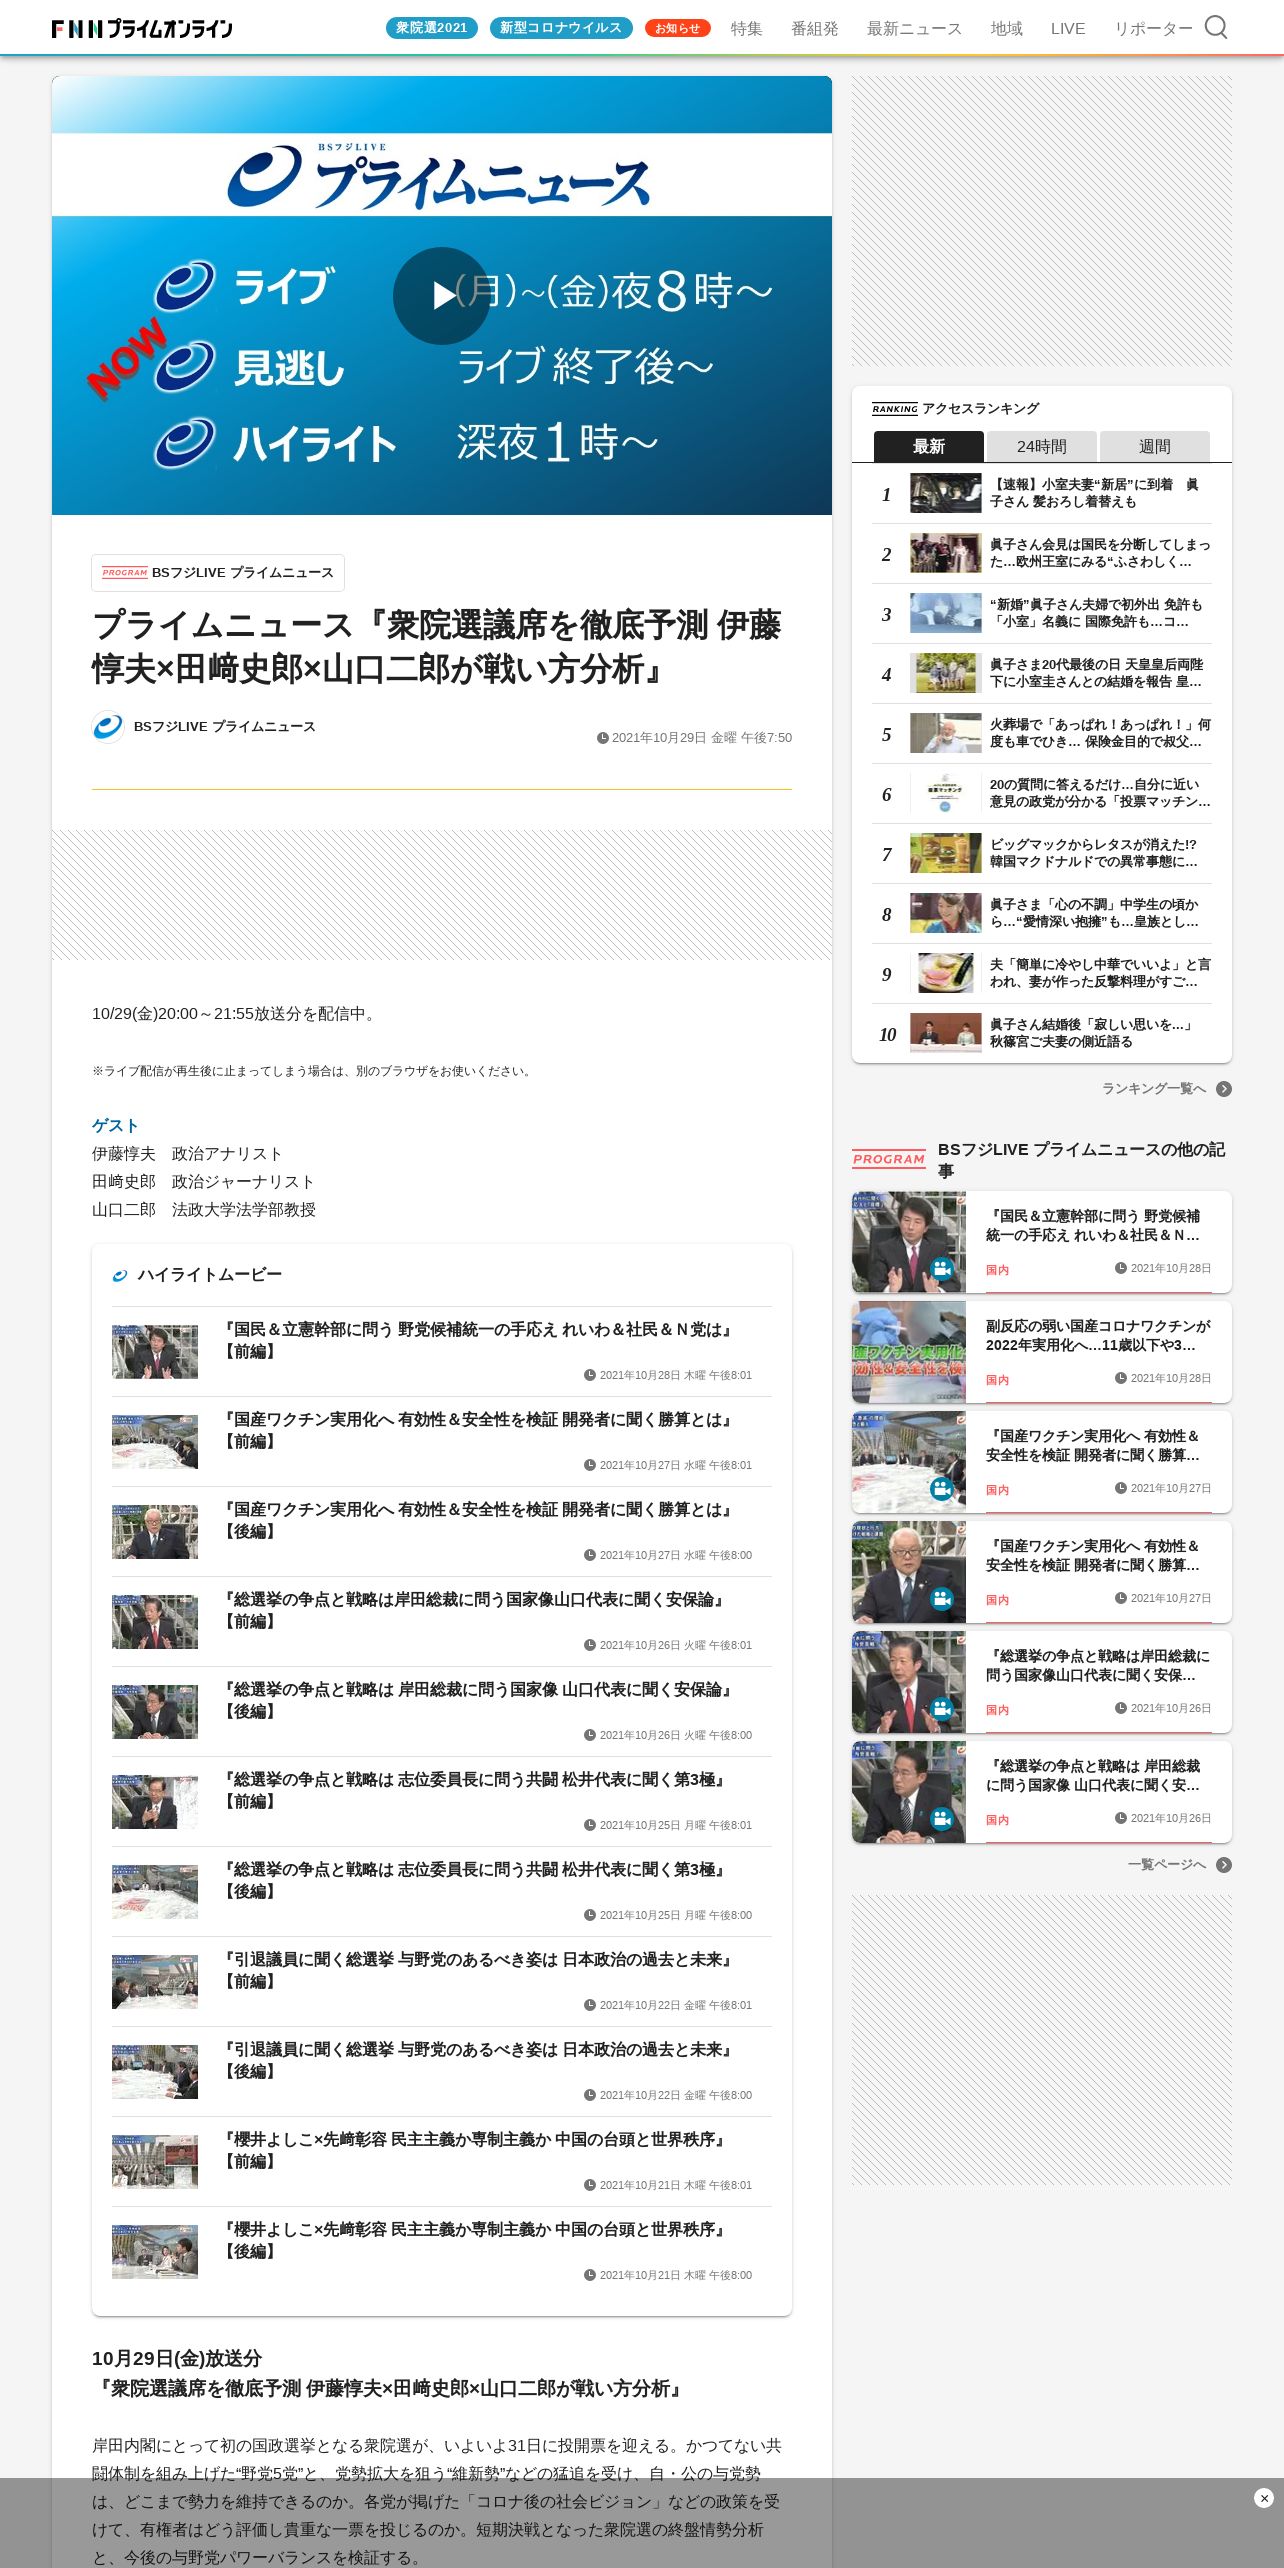Open 番組発 menu item

click(815, 28)
